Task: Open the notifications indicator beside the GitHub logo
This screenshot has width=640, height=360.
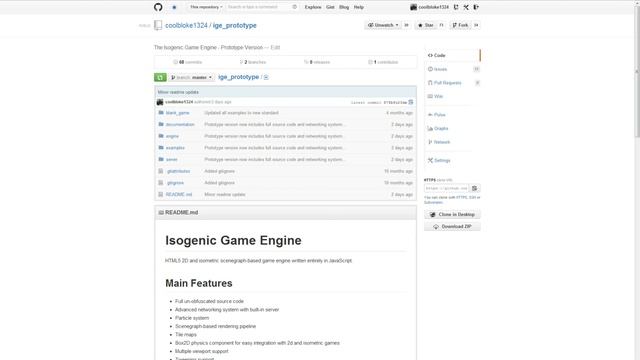Action: pos(174,7)
